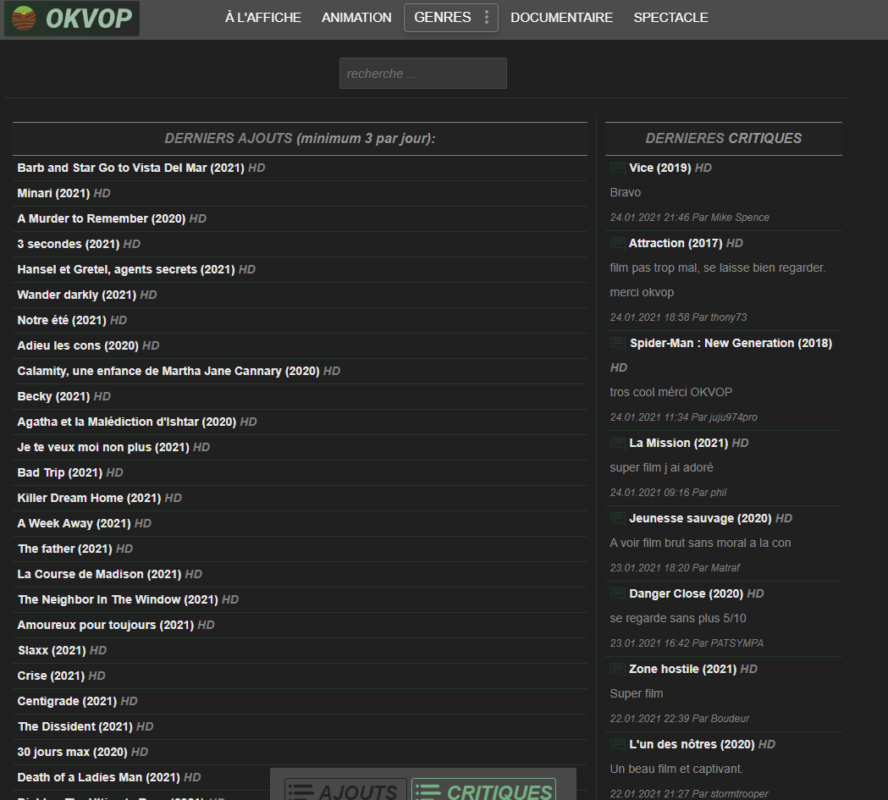Click the OKVOP logo
The width and height of the screenshot is (888, 800).
pyautogui.click(x=72, y=18)
